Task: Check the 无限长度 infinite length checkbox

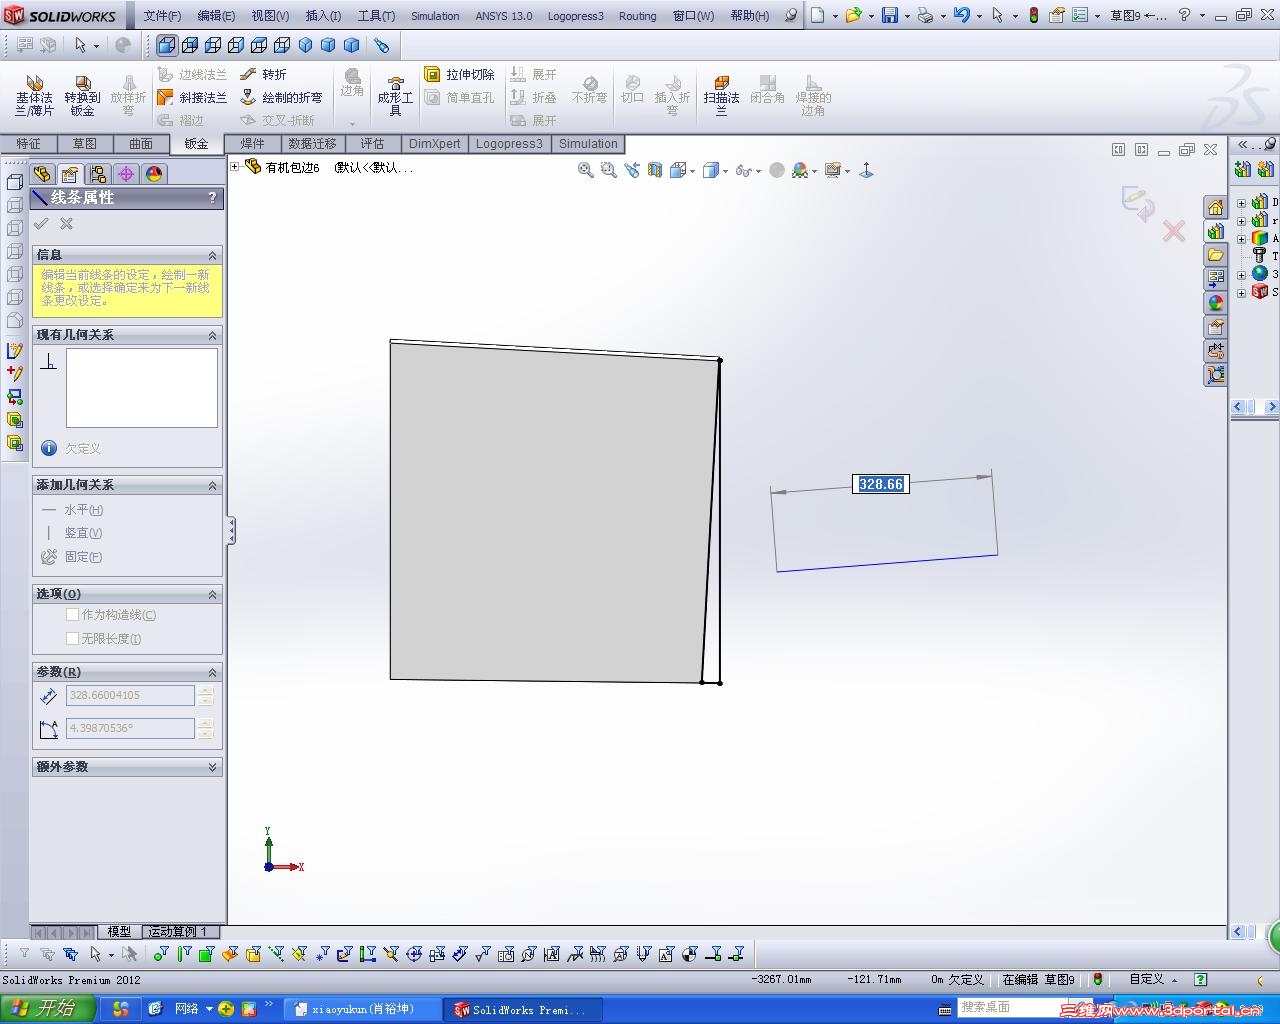Action: (72, 638)
